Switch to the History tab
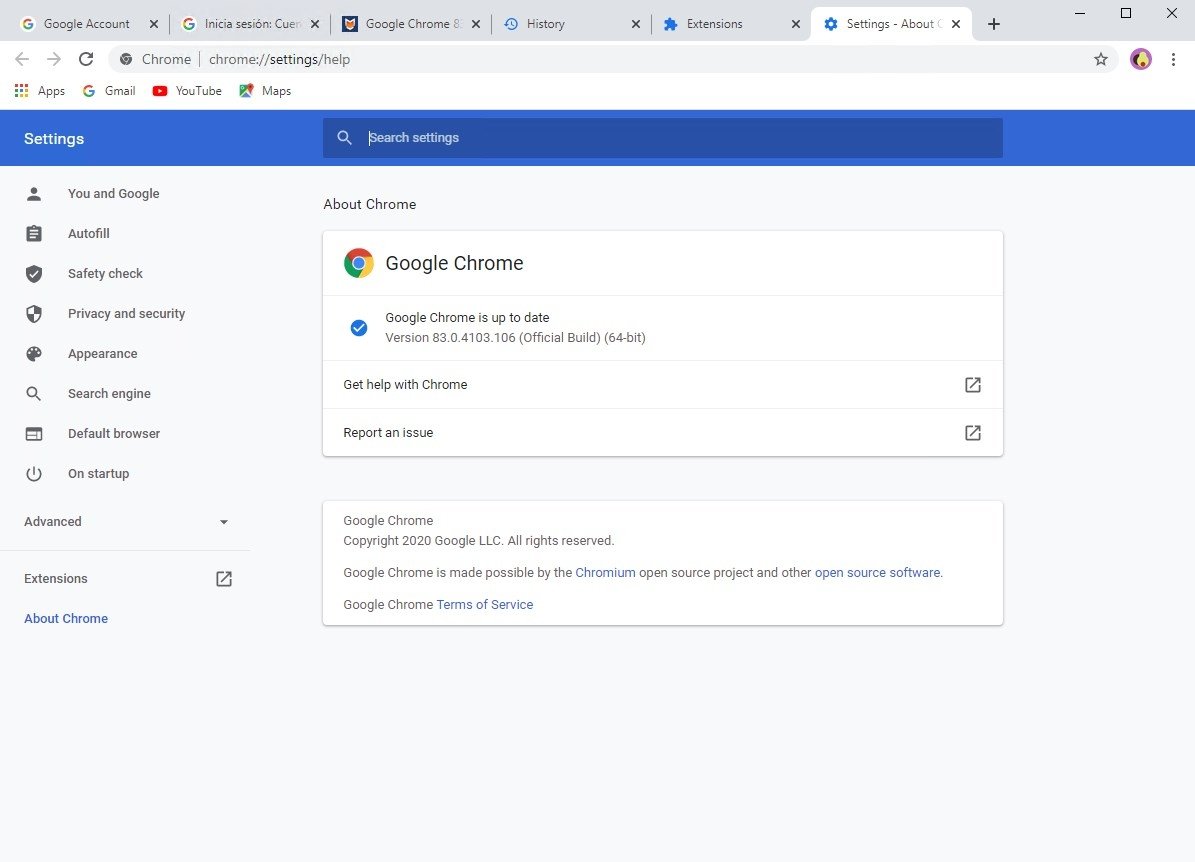The height and width of the screenshot is (862, 1195). pyautogui.click(x=572, y=24)
